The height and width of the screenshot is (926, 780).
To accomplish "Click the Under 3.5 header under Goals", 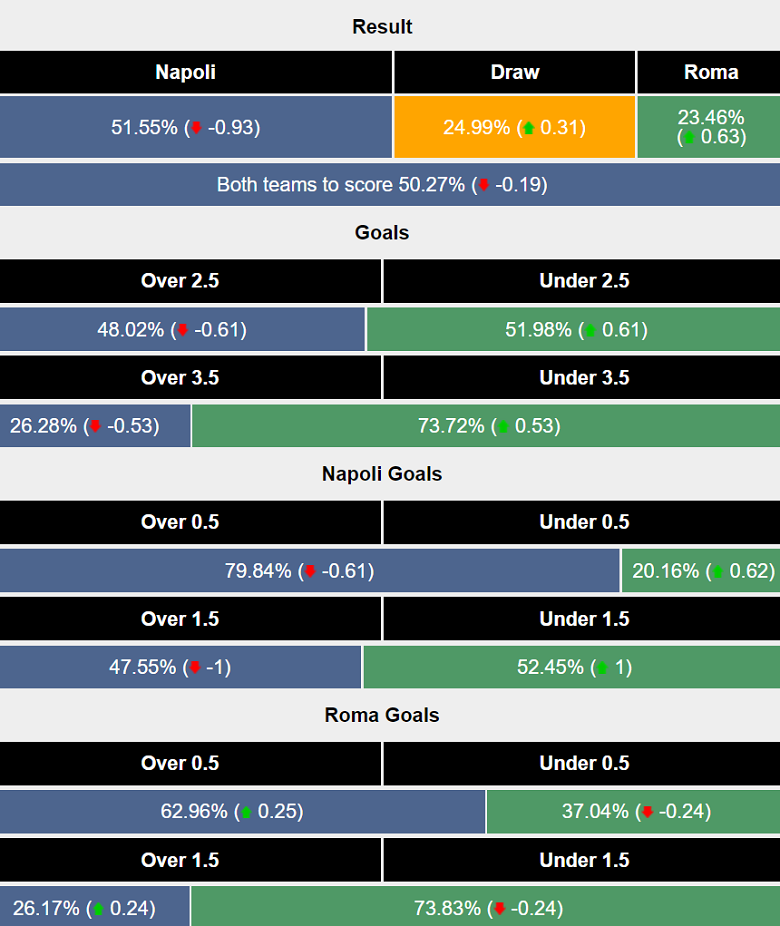I will [584, 378].
